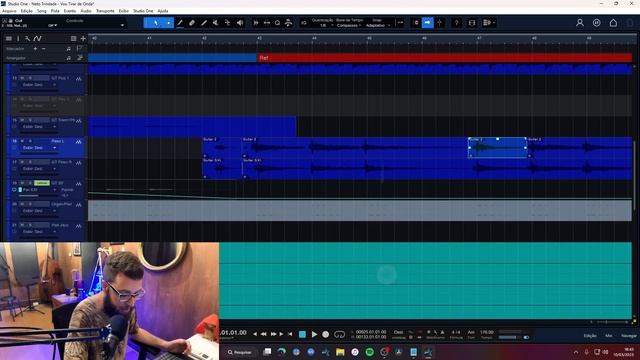
Task: Click the gray Organ/Pad instrument clip
Action: (x=360, y=211)
